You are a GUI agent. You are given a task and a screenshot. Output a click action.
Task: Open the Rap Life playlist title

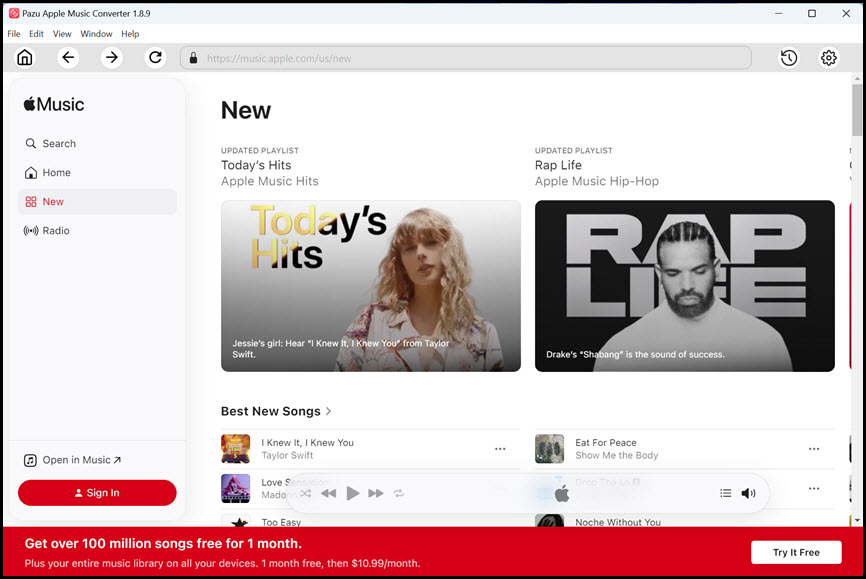[558, 165]
